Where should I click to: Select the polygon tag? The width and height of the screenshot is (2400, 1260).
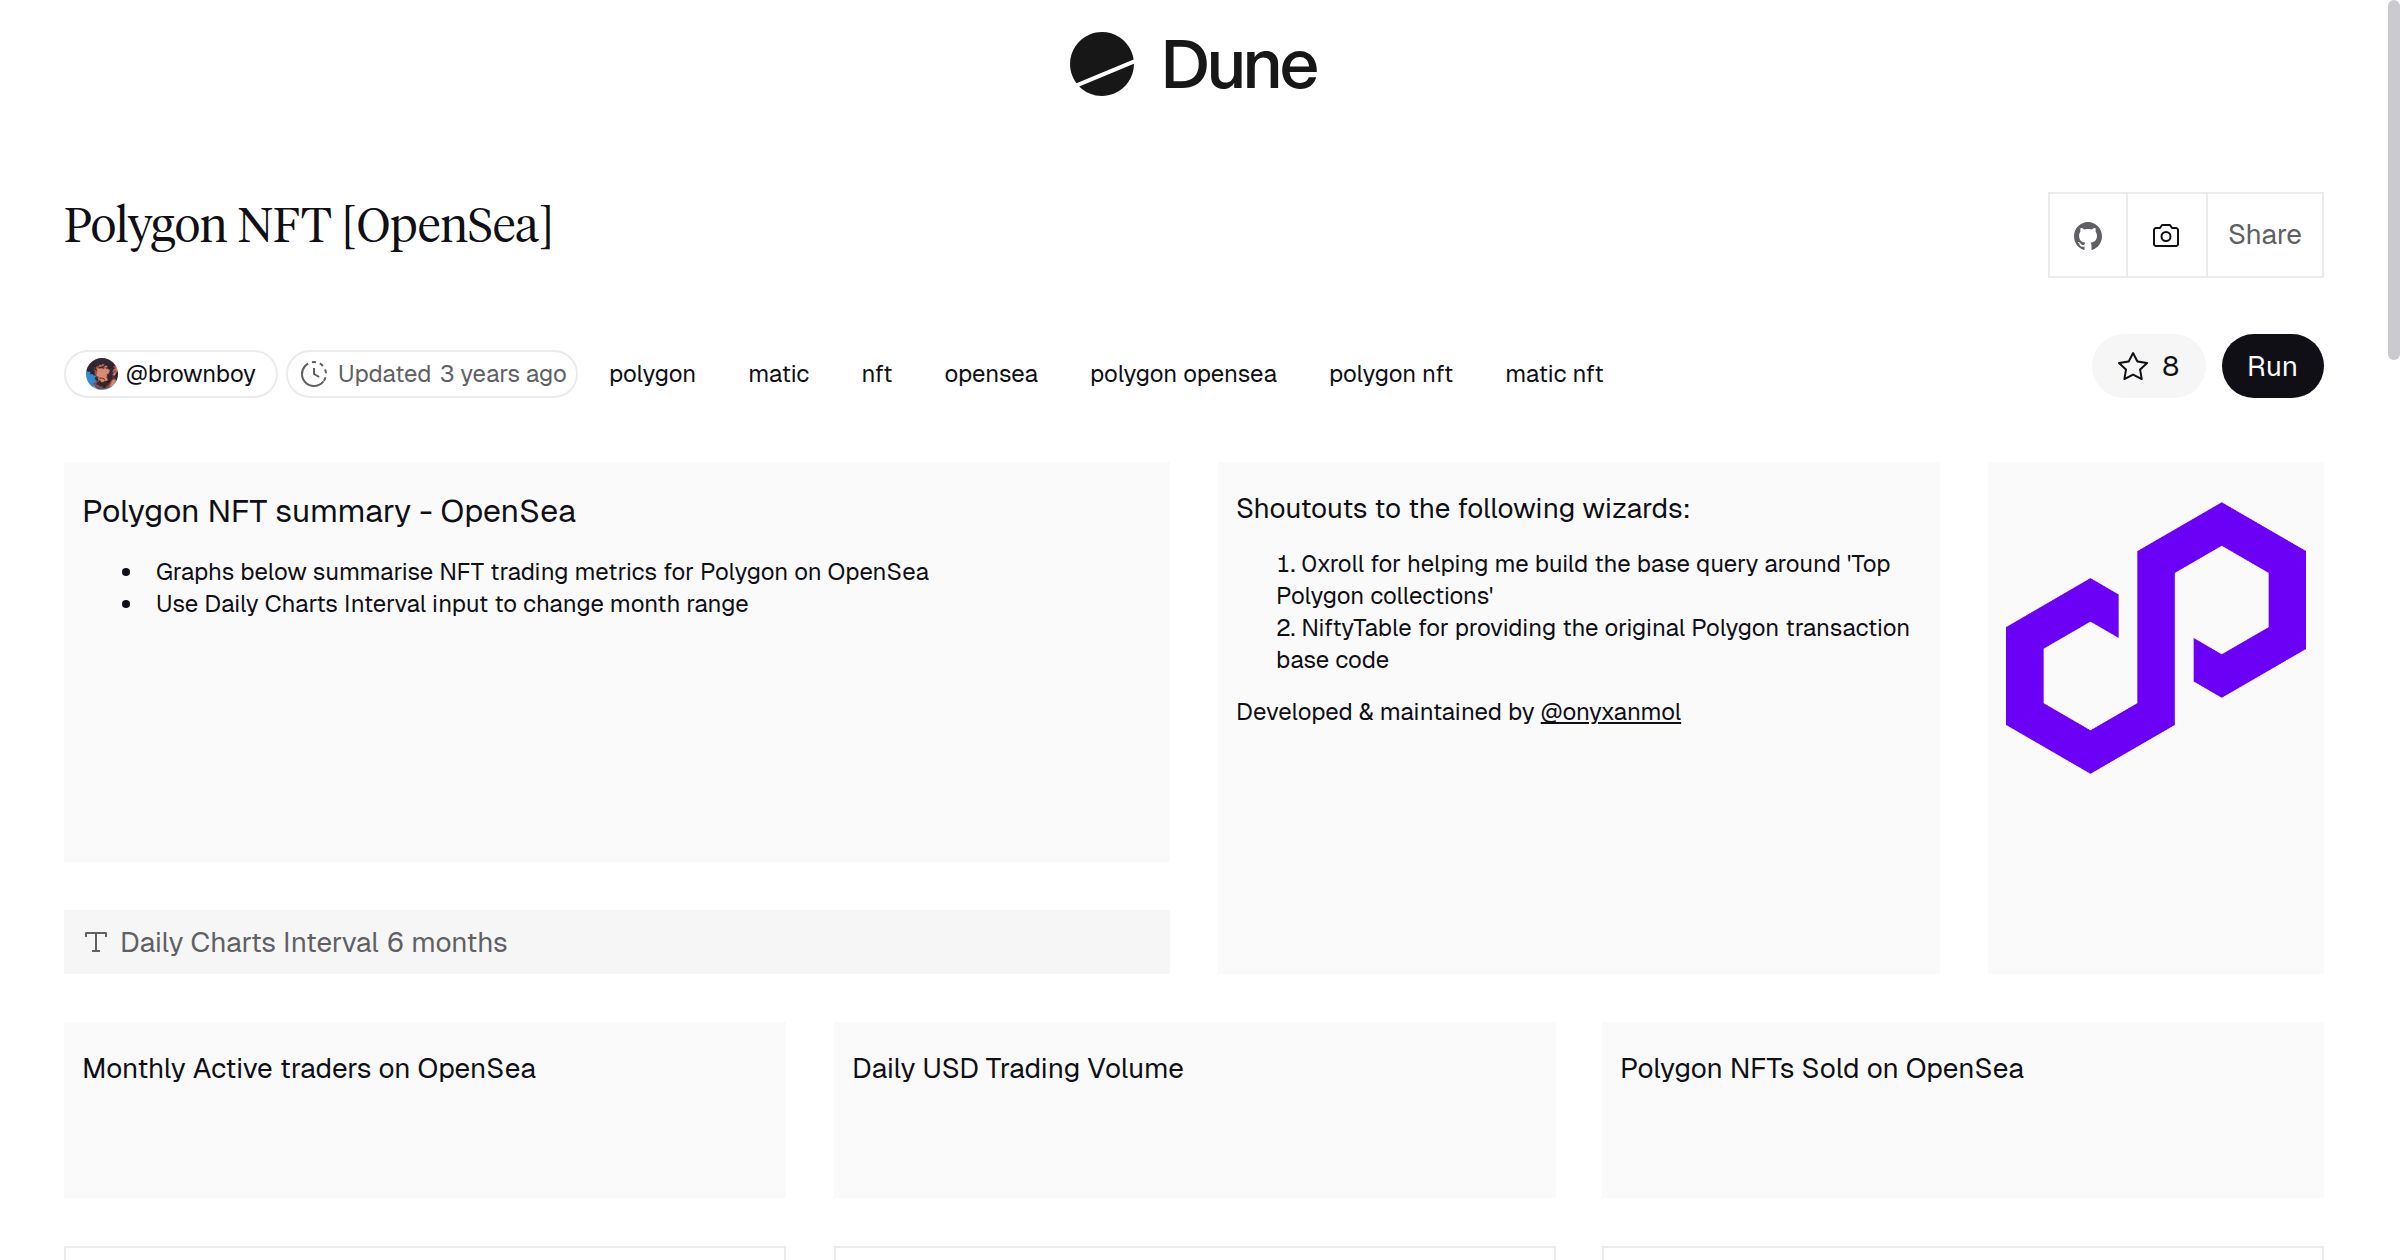pos(652,374)
